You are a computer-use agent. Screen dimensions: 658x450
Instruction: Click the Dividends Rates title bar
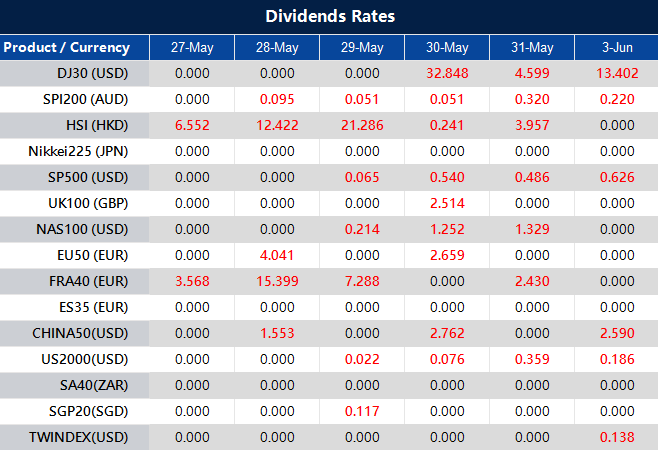click(x=329, y=17)
